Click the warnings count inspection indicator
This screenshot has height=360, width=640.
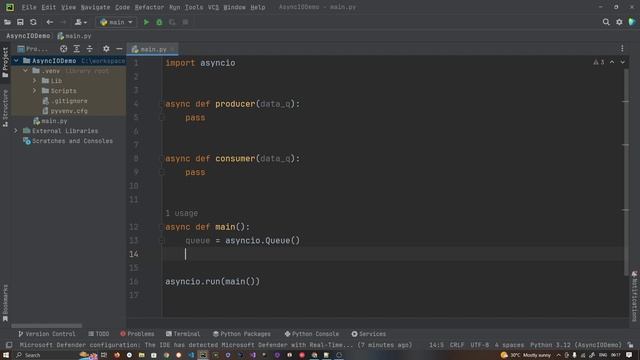click(599, 62)
